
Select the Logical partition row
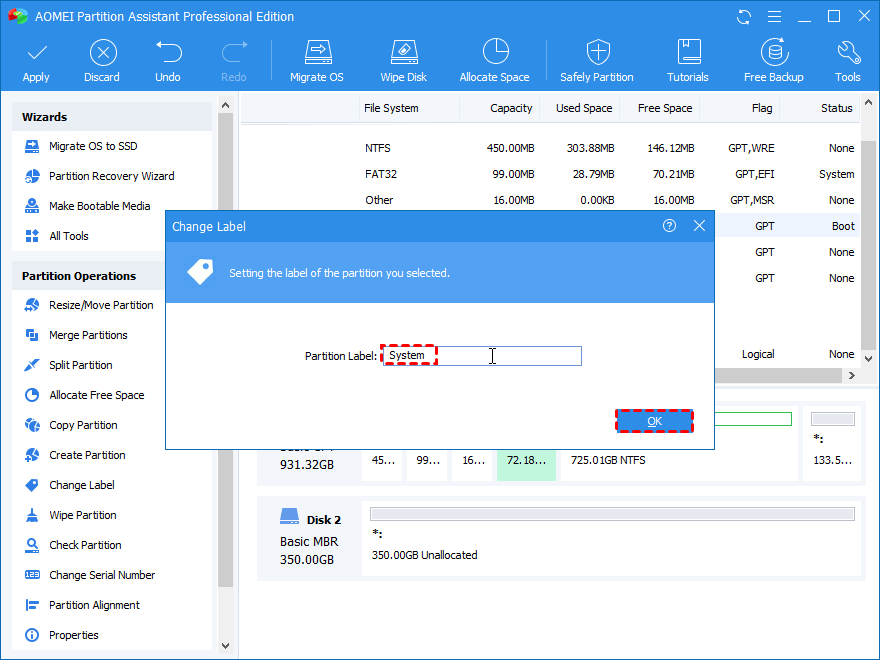[787, 354]
